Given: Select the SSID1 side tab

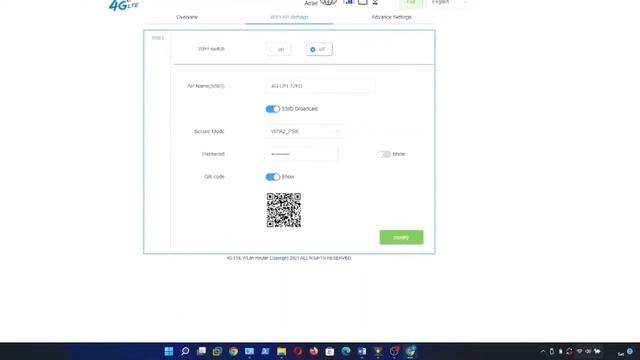Looking at the screenshot, I should (158, 38).
